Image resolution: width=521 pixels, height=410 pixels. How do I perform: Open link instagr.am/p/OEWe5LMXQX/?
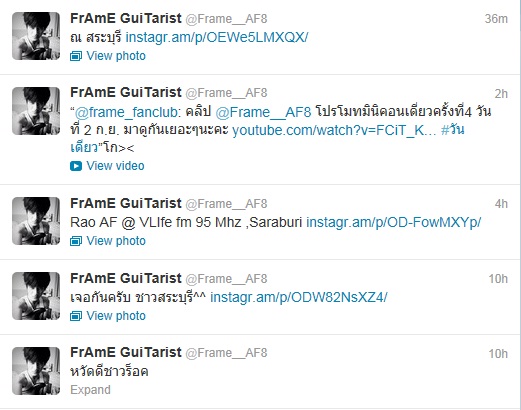(x=217, y=37)
